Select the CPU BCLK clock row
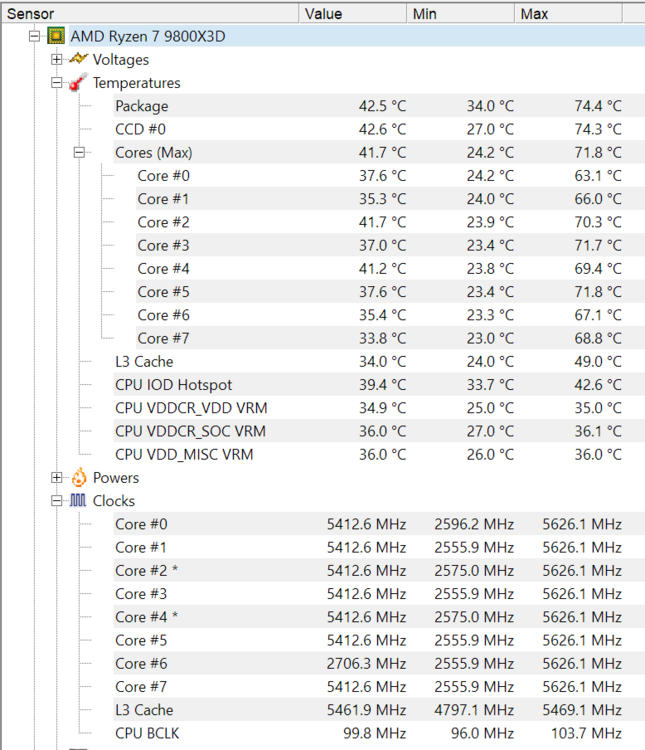This screenshot has height=750, width=645. 147,733
